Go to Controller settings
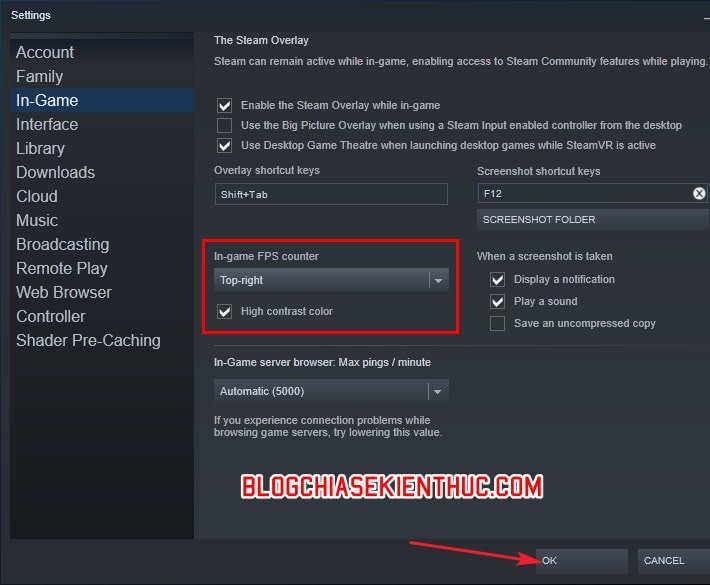The height and width of the screenshot is (585, 710). point(102,316)
